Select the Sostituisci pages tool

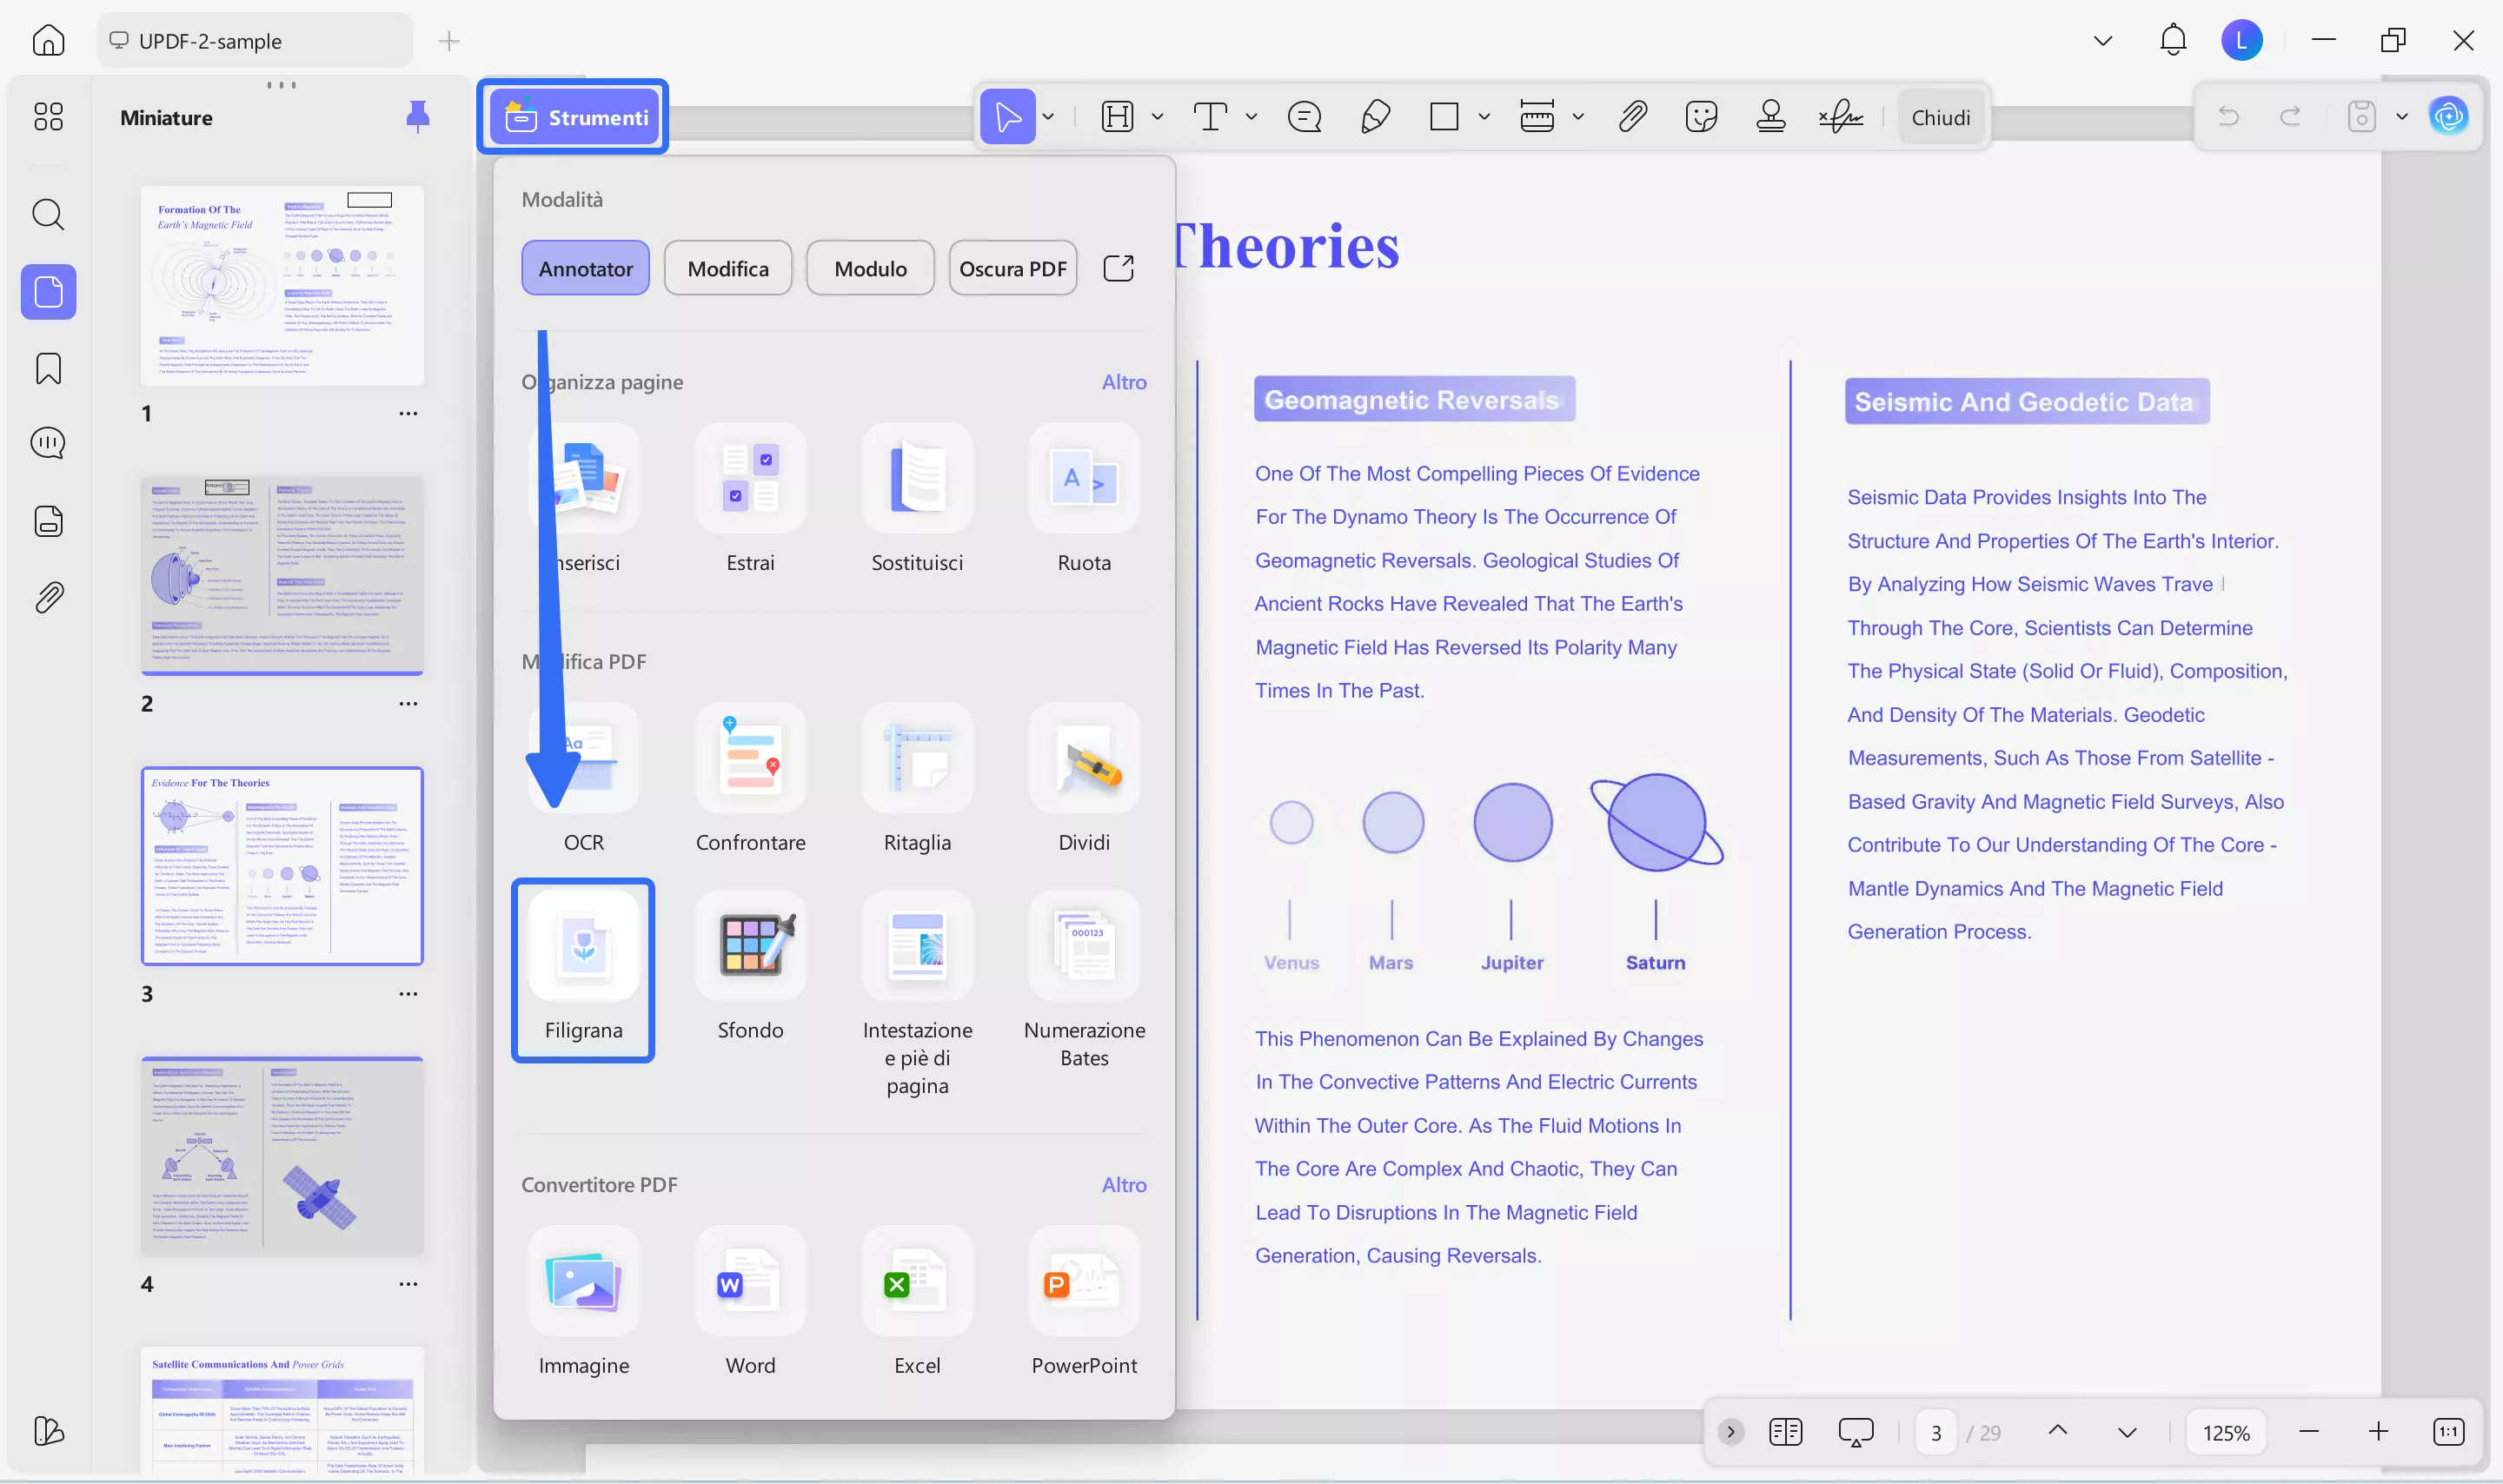pos(916,495)
